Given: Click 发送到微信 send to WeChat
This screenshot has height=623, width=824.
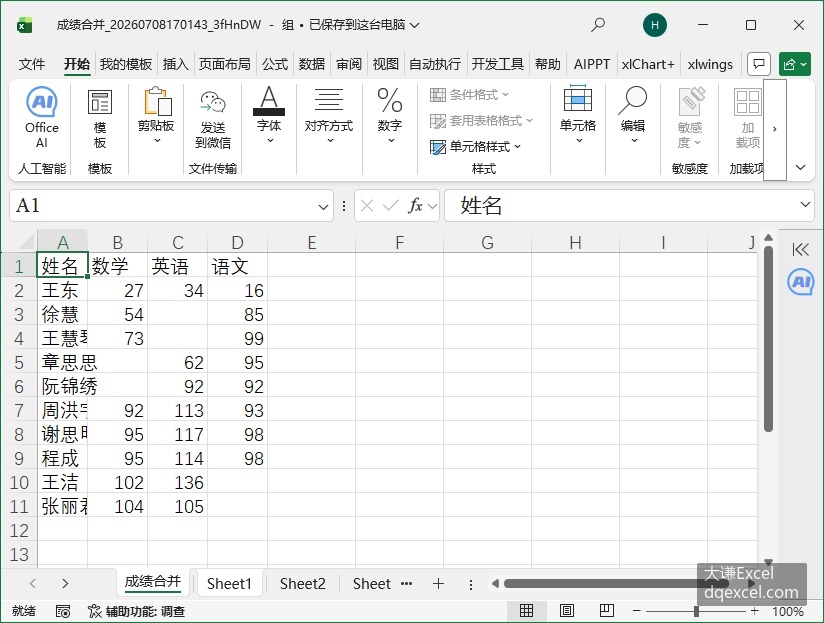Looking at the screenshot, I should point(213,120).
